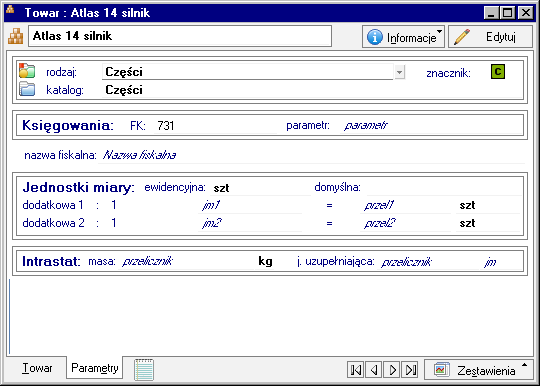Open the Informacje dropdown button
540x386 pixels.
403,36
